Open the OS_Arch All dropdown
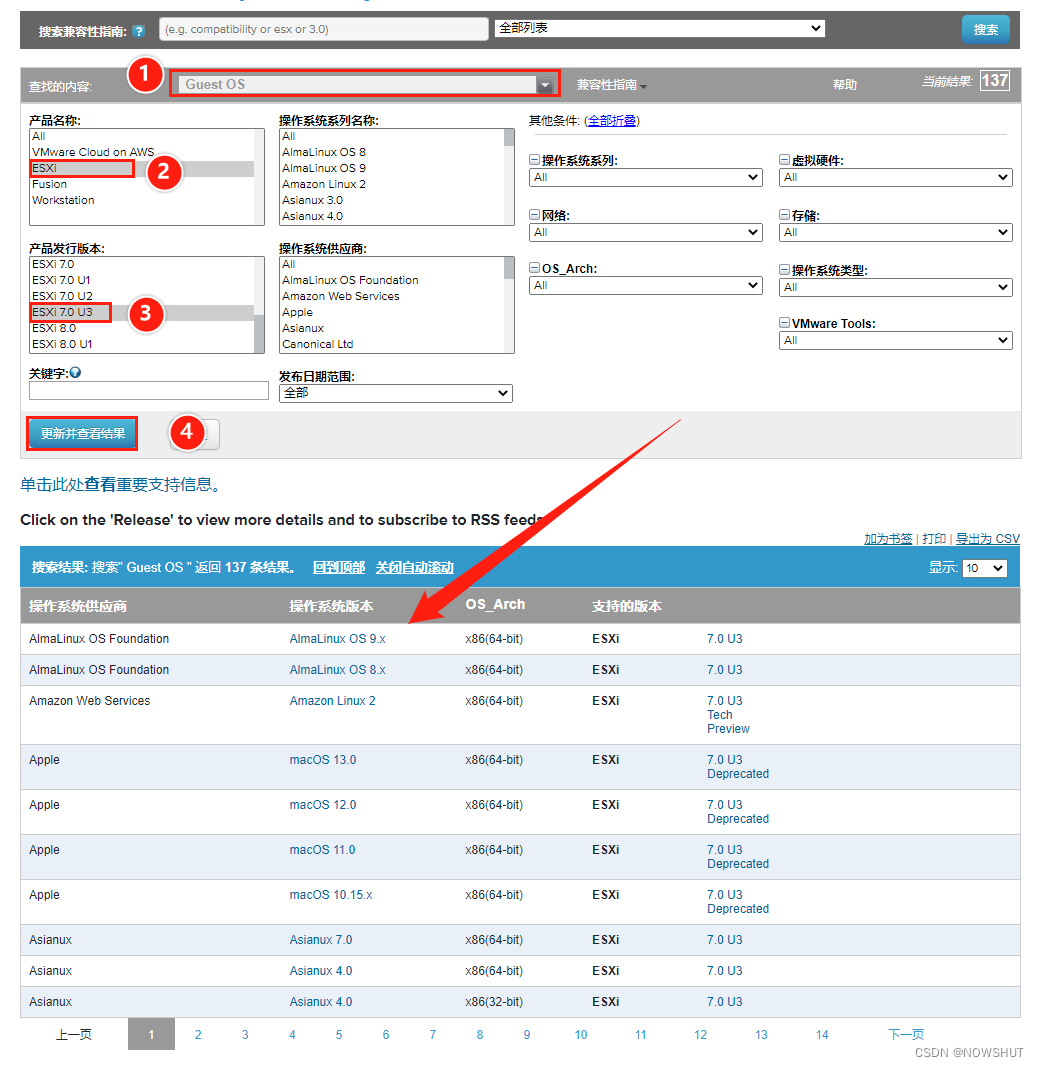 point(645,285)
